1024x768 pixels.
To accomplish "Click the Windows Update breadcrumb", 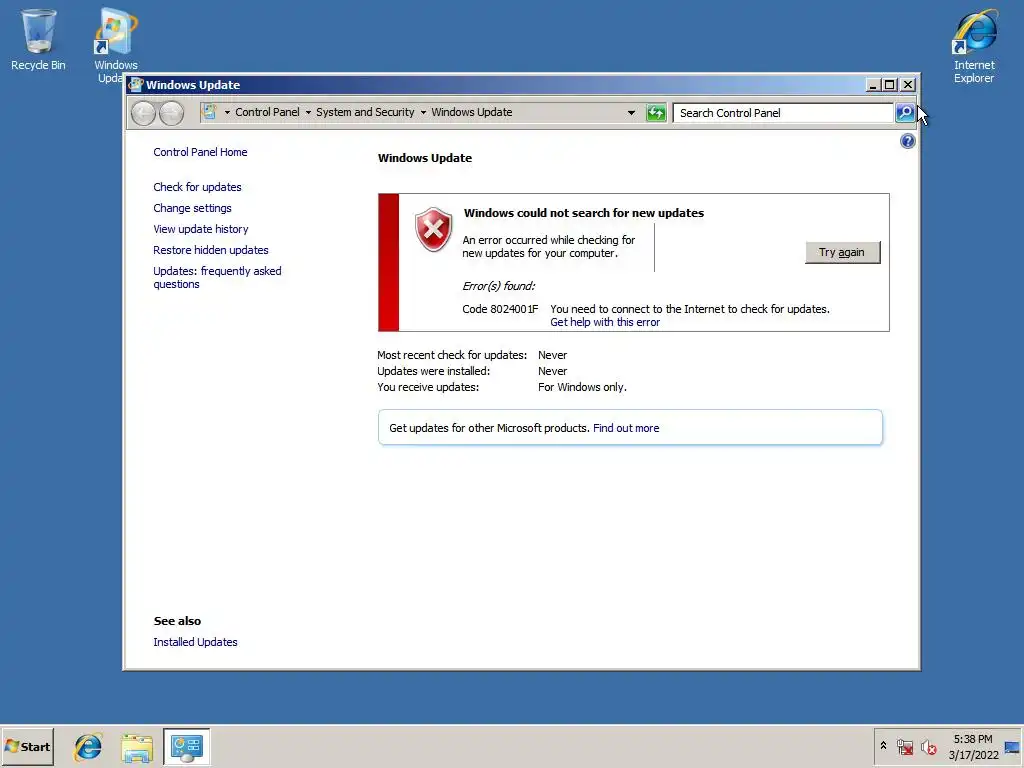I will (x=472, y=112).
